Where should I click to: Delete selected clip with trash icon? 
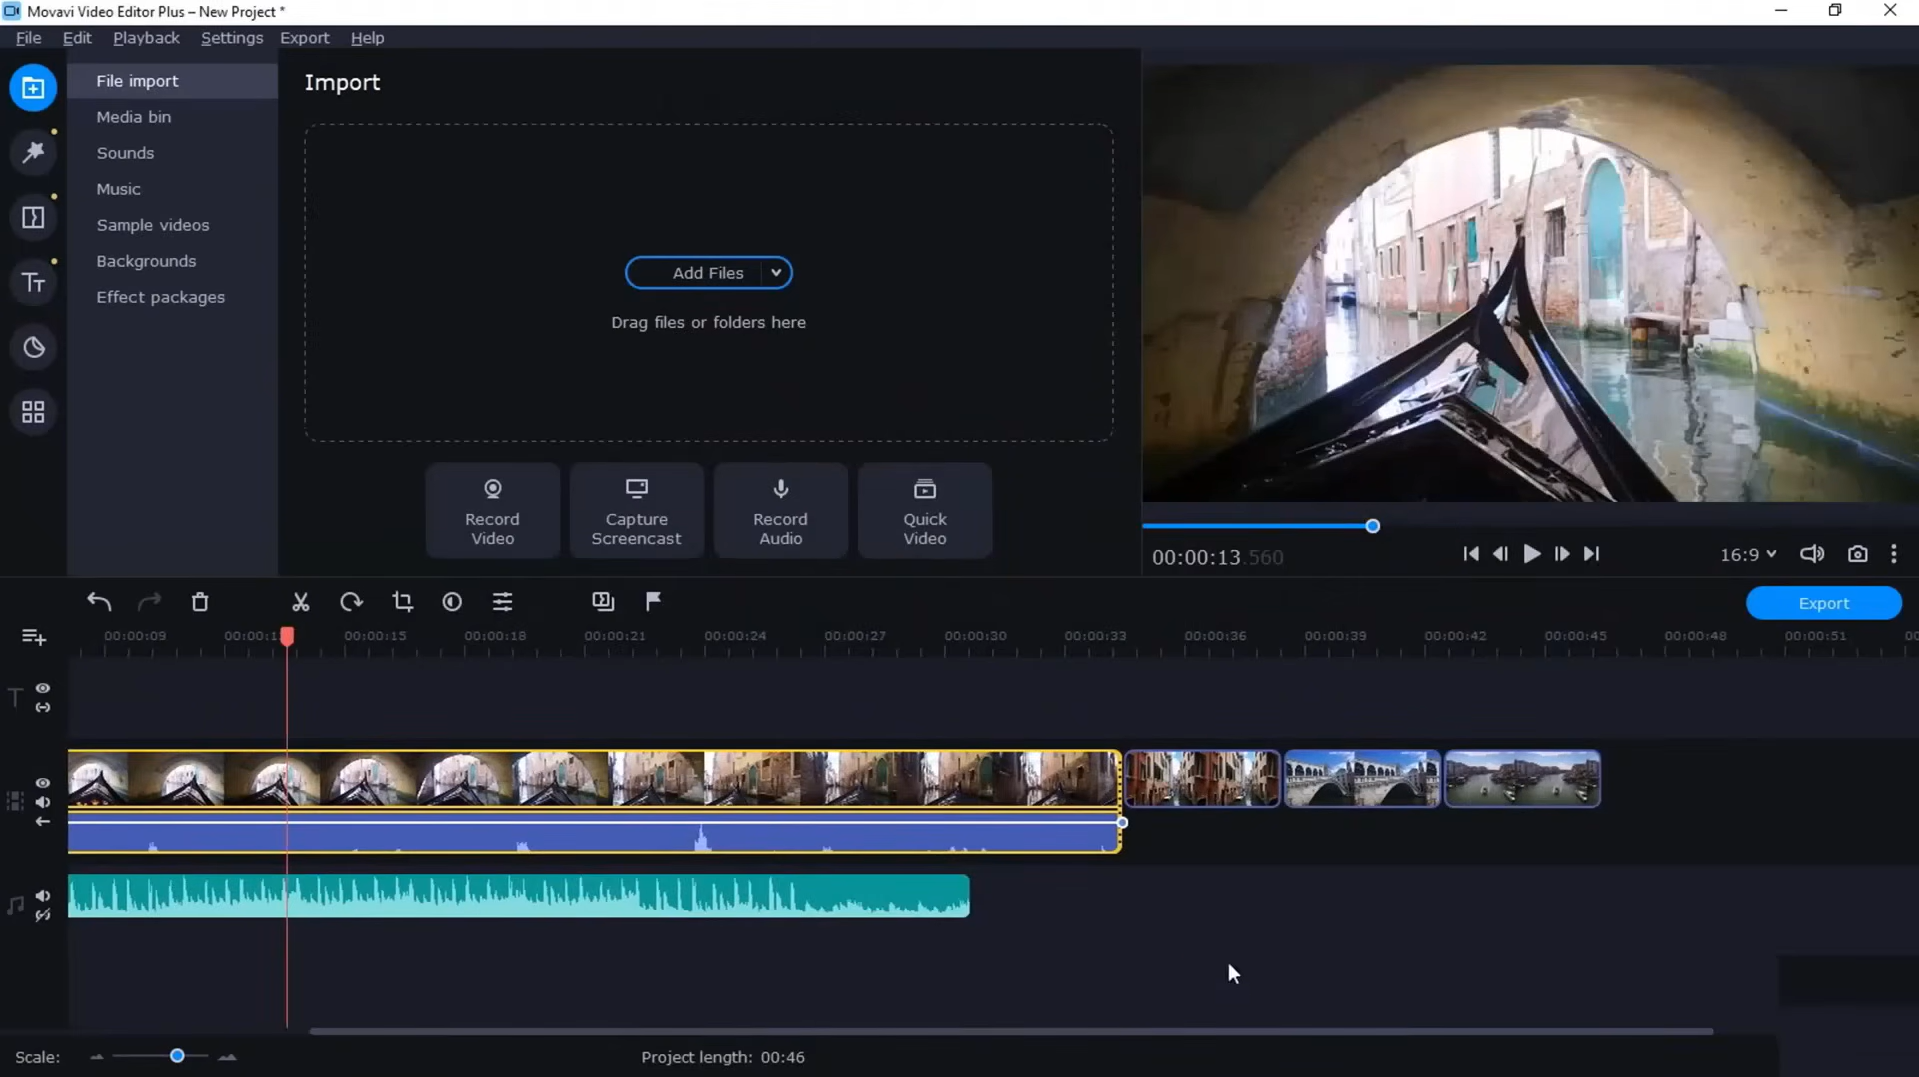click(200, 602)
